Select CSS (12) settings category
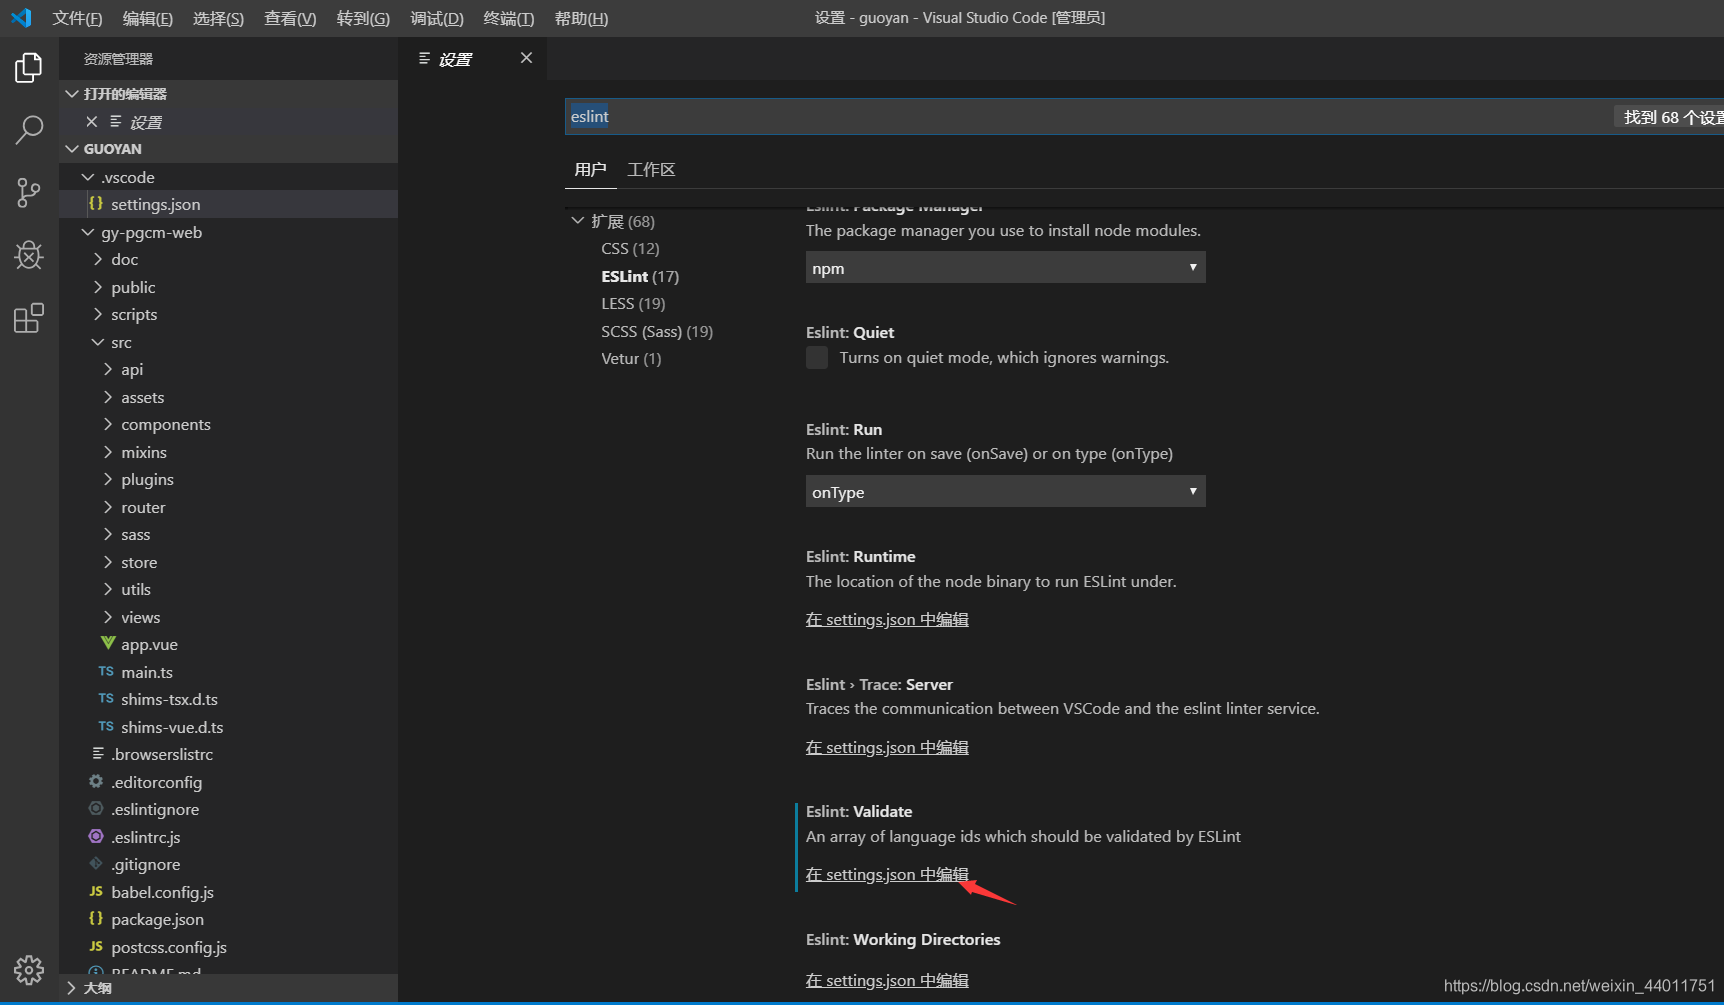 click(630, 249)
